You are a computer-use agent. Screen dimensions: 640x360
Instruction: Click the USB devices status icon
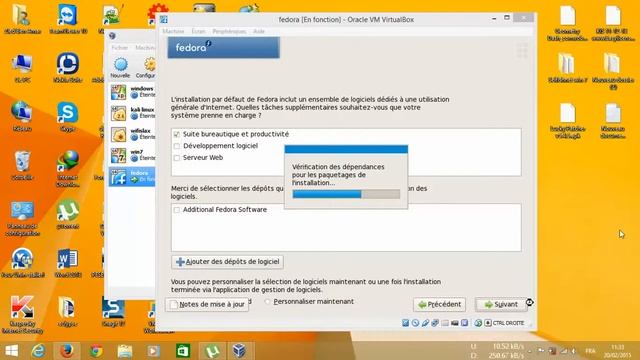(425, 323)
